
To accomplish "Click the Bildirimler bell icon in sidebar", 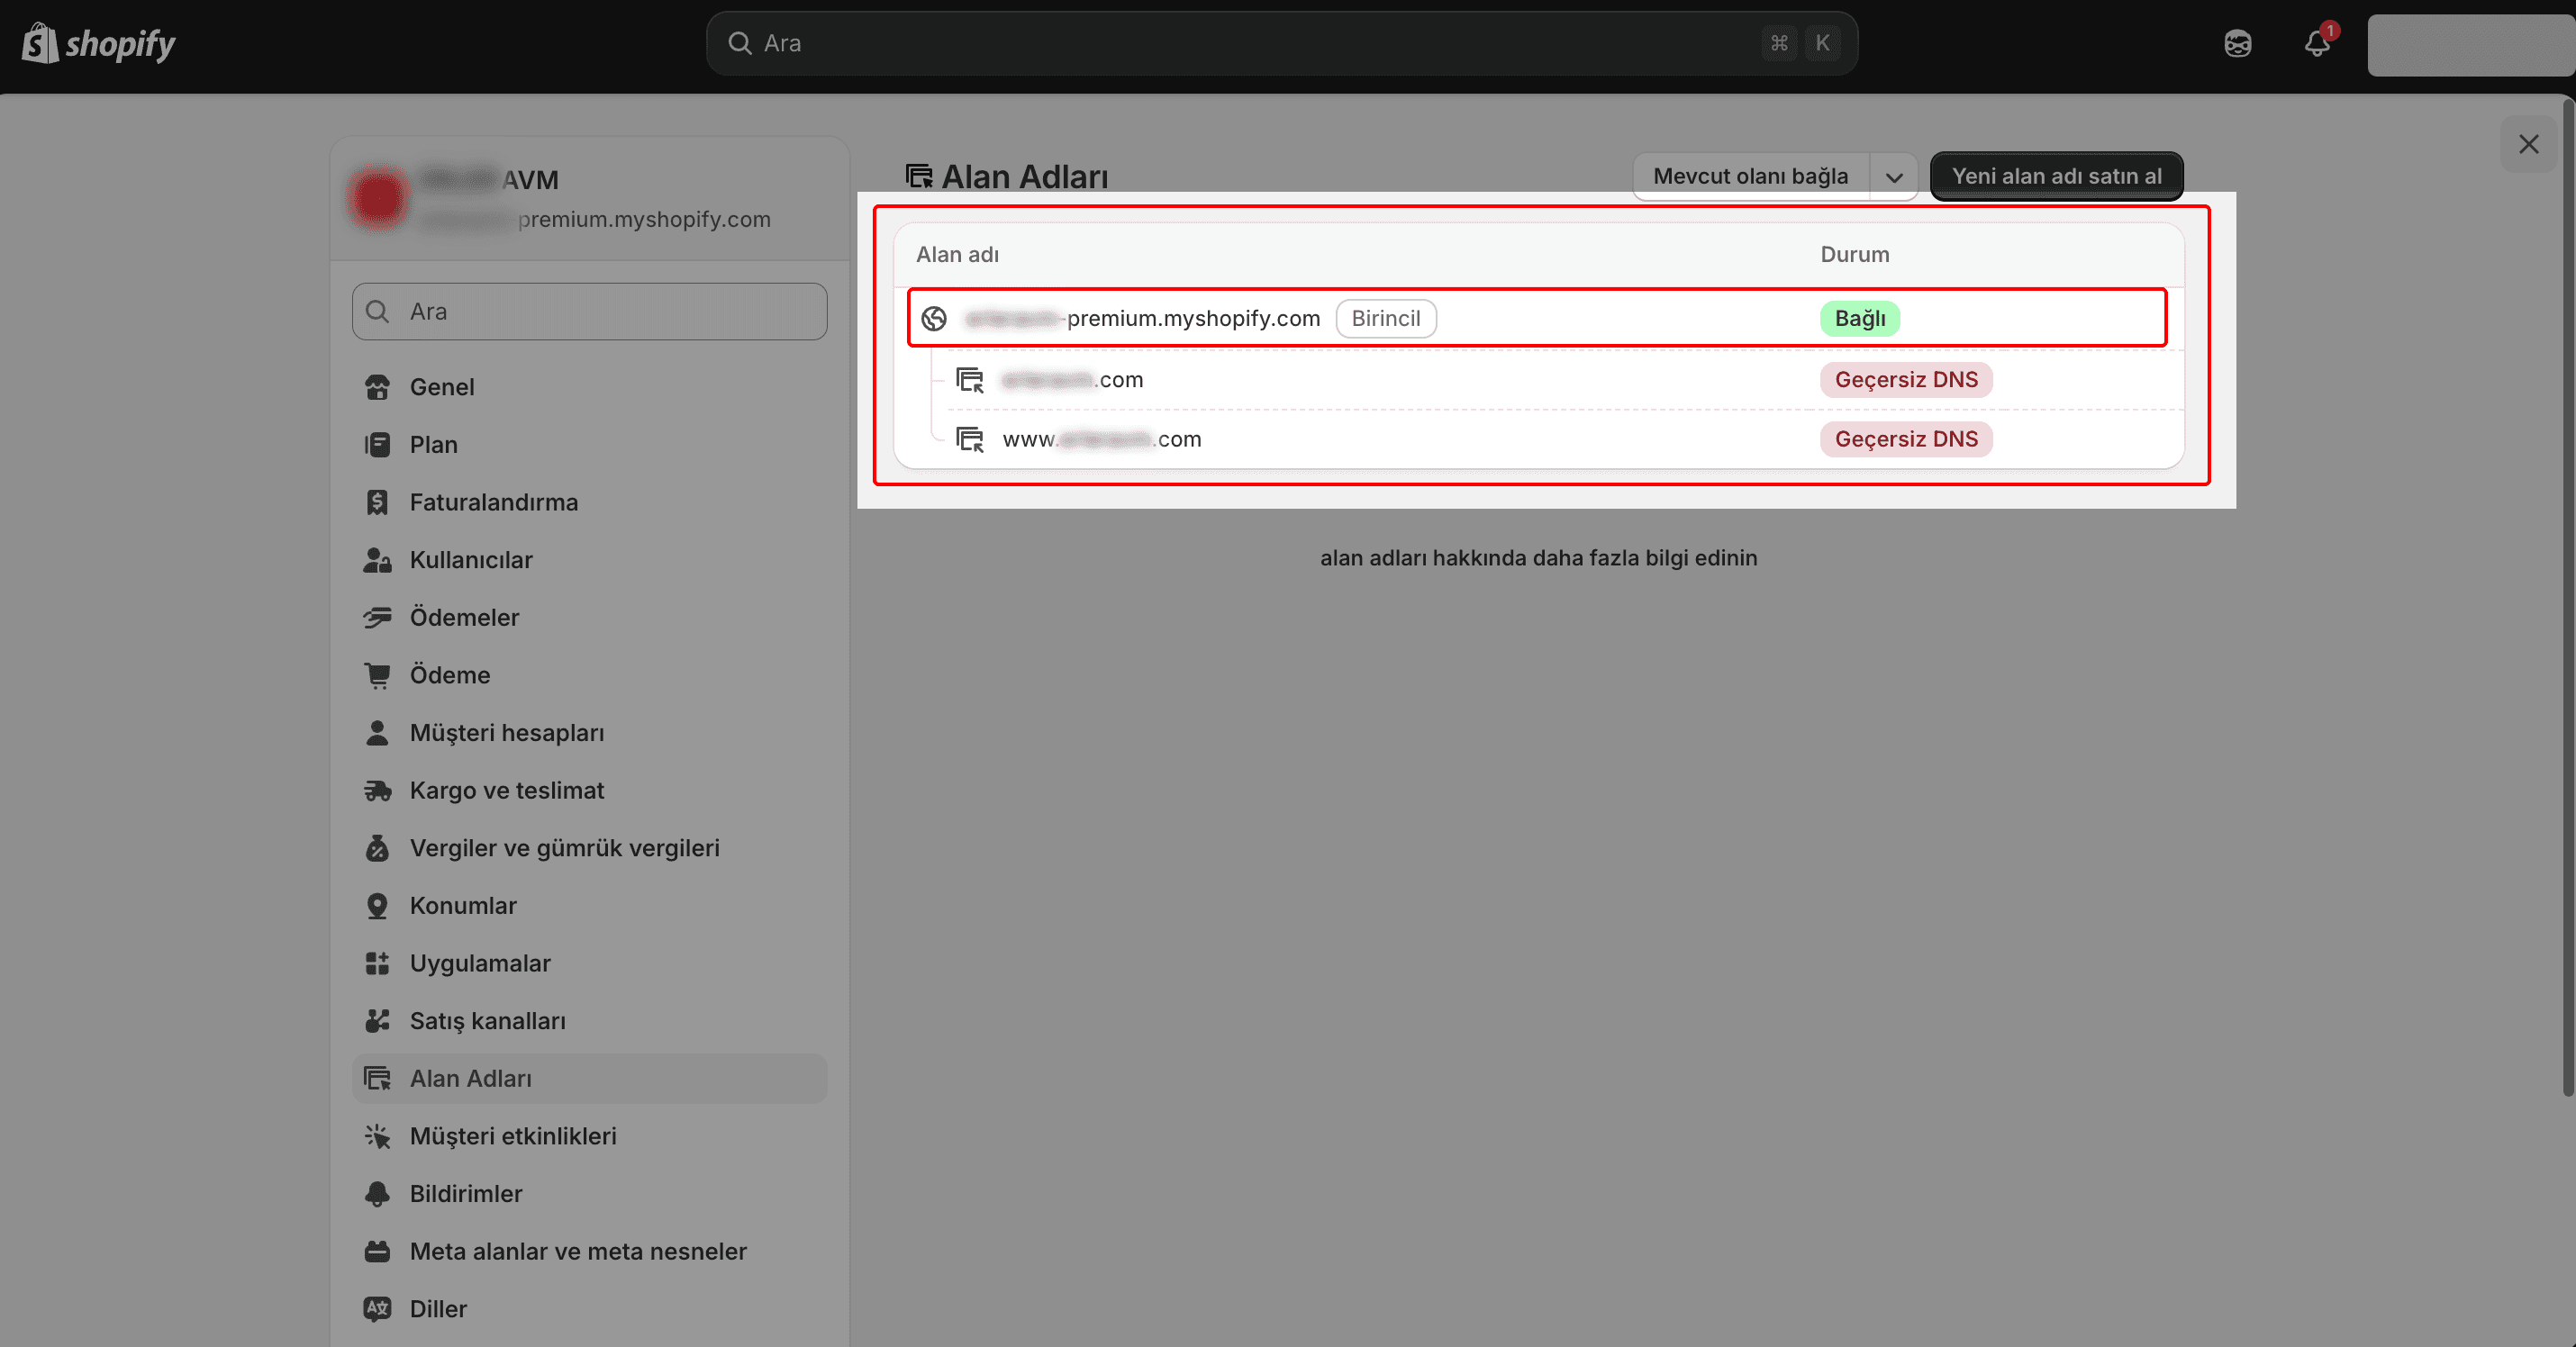I will coord(377,1193).
